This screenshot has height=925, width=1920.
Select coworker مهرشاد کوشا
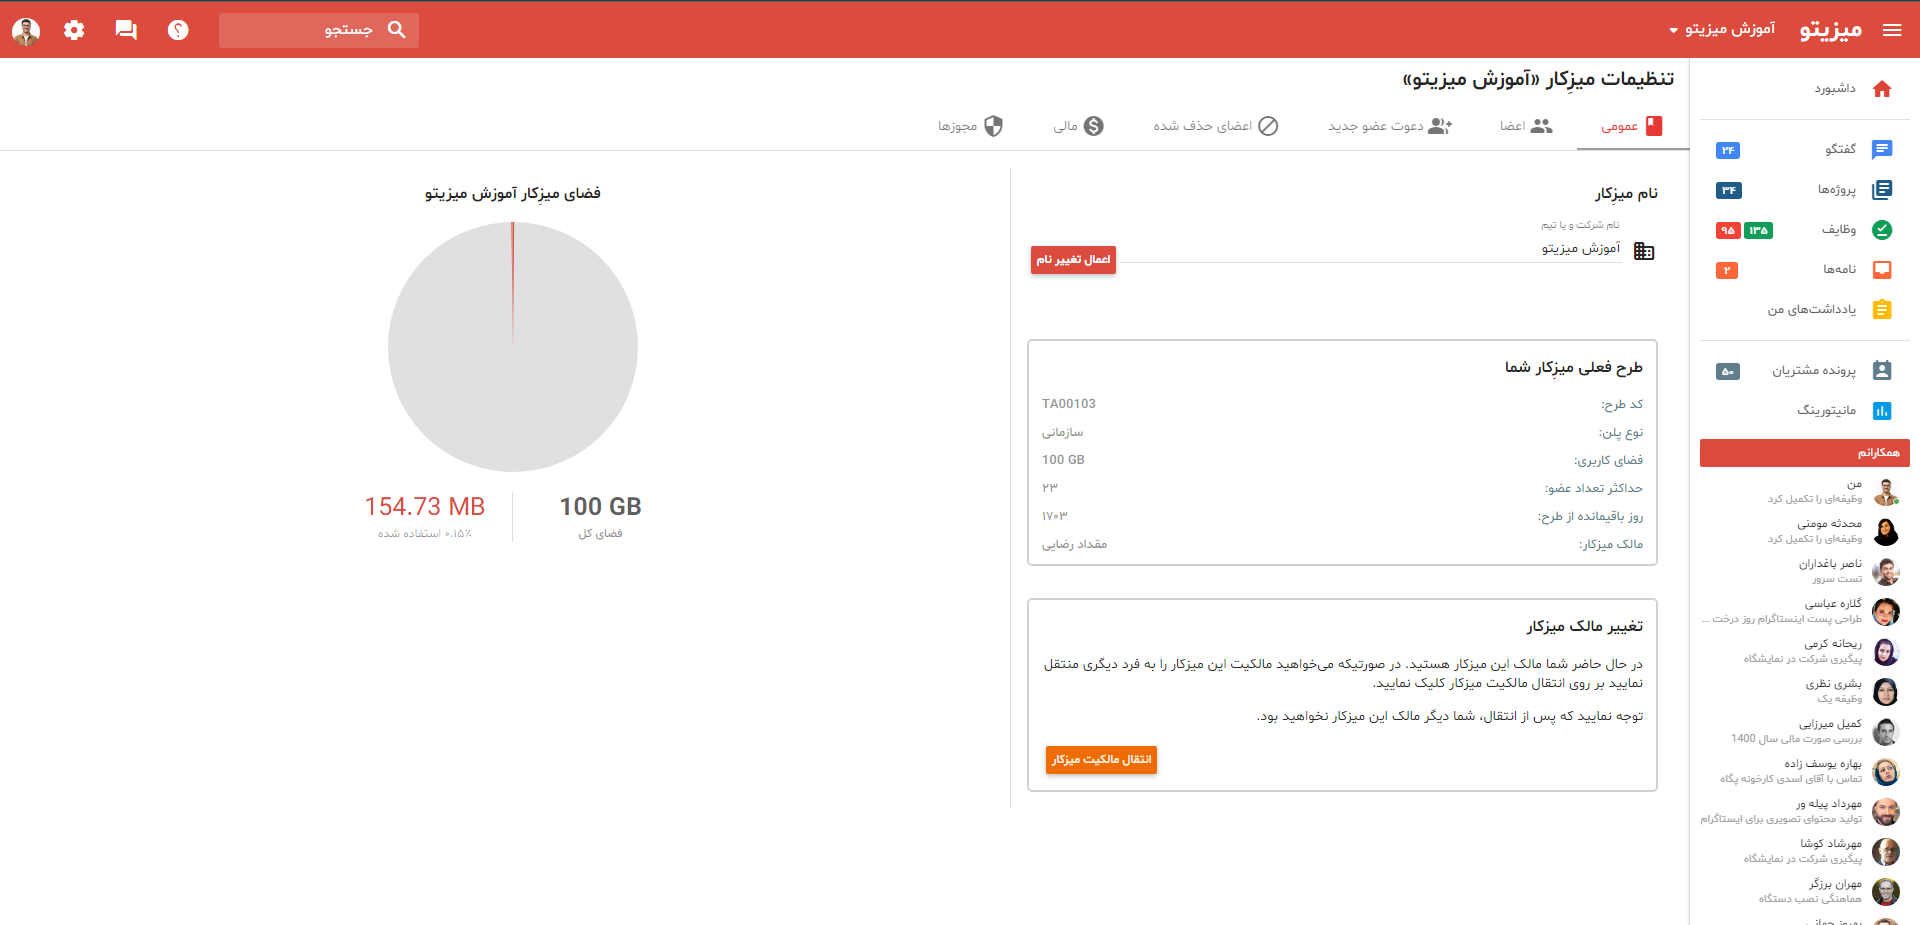pyautogui.click(x=1804, y=851)
